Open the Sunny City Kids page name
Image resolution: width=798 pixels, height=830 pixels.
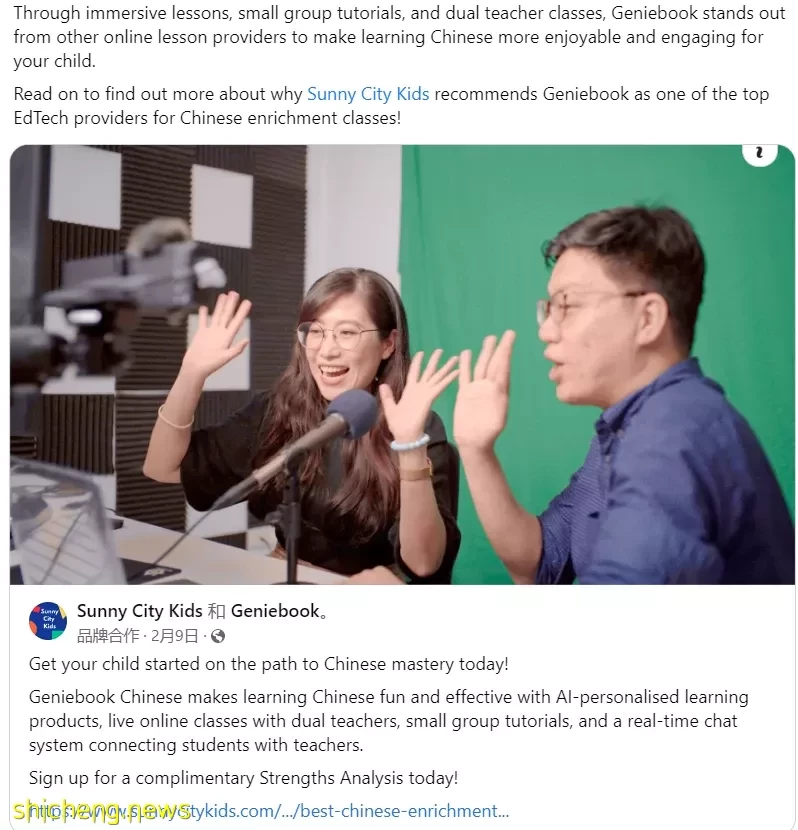(x=140, y=611)
